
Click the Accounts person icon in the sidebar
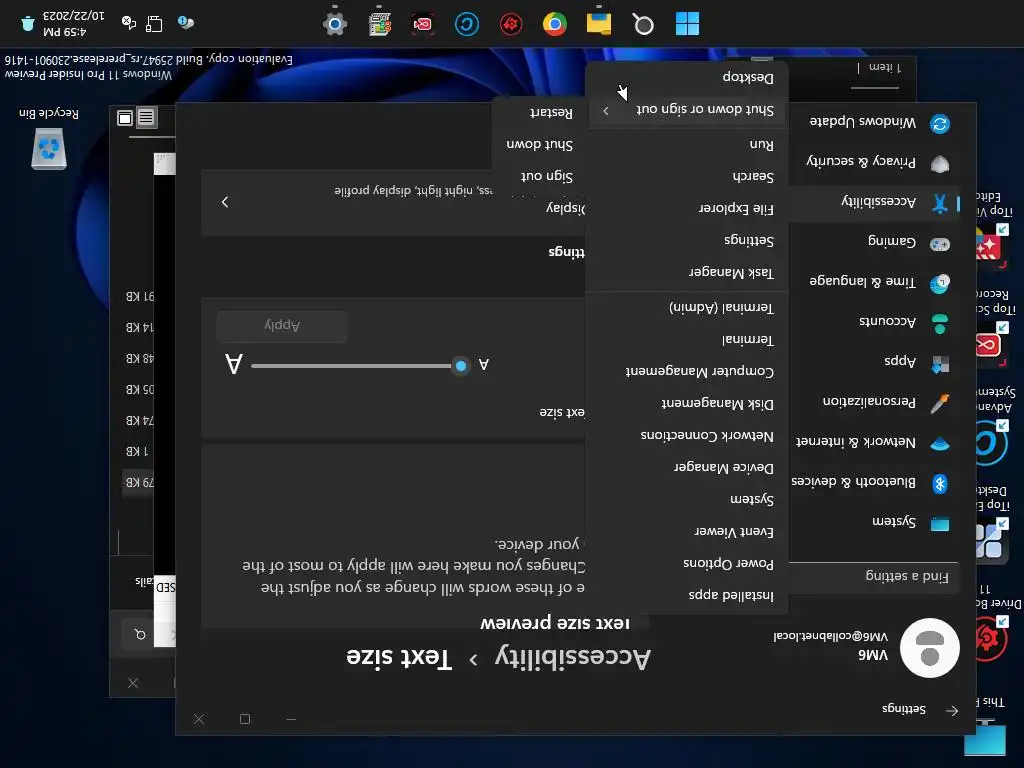940,323
